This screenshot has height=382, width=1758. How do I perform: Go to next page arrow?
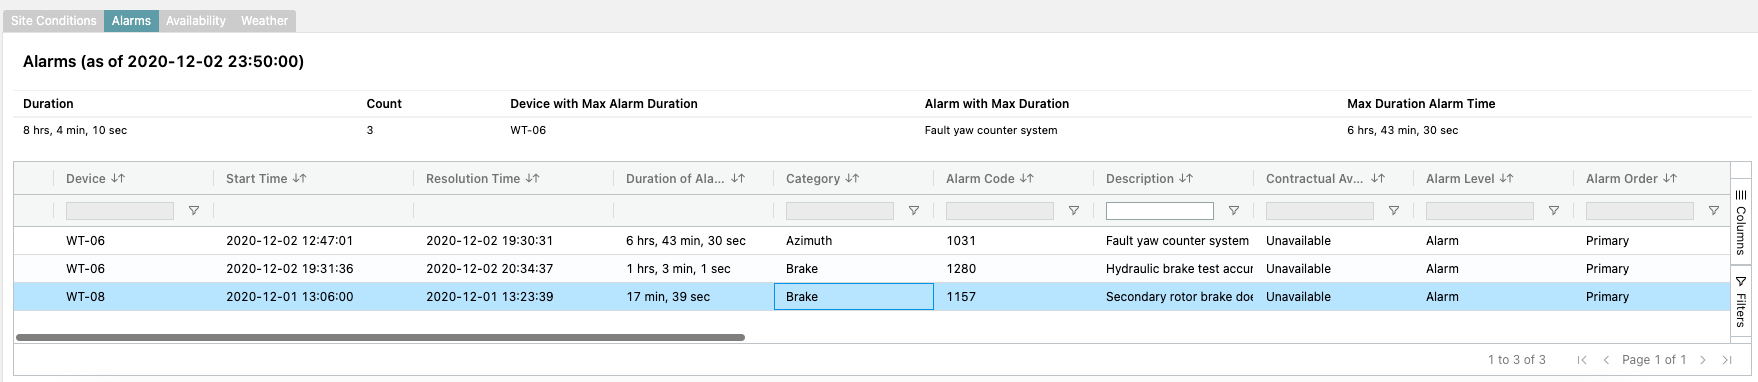point(1703,360)
